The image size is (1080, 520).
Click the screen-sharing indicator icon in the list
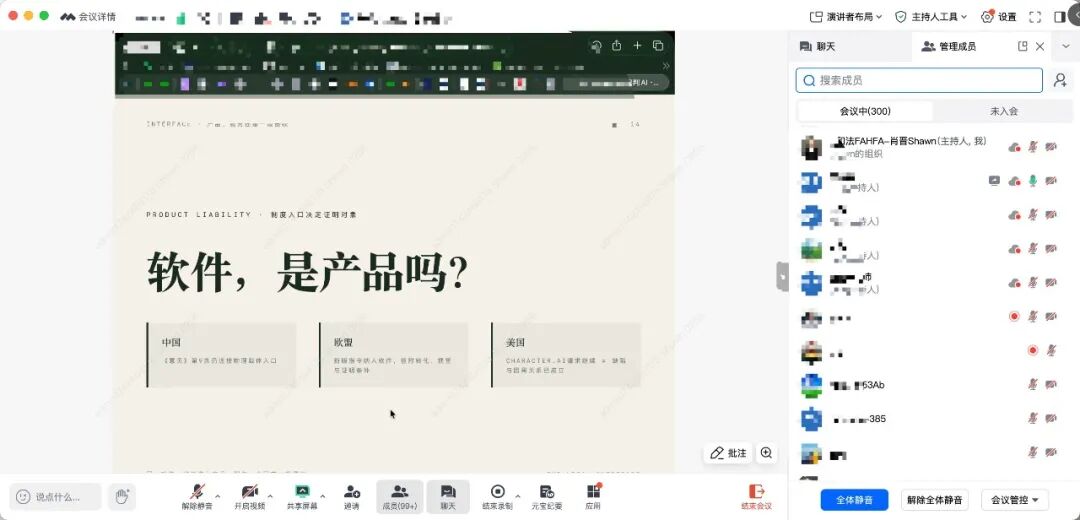[x=995, y=180]
